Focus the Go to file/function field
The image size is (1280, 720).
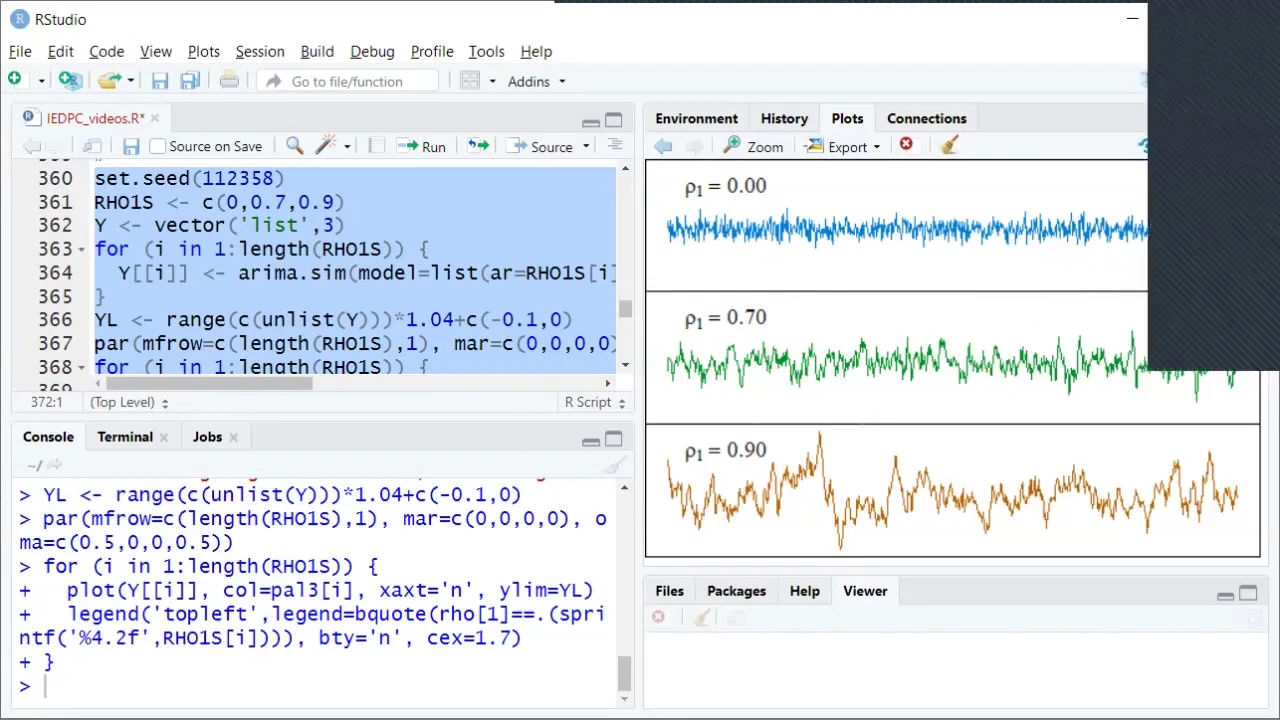(347, 81)
